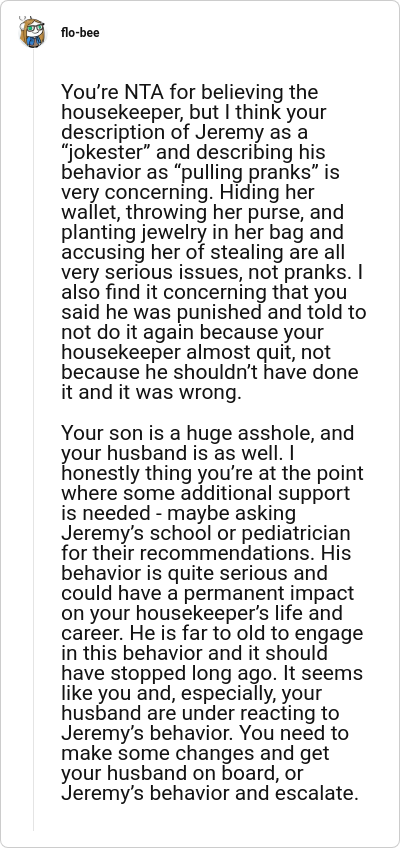This screenshot has width=400, height=848.
Task: Click the word "pediatrician" in the comment
Action: (x=304, y=534)
